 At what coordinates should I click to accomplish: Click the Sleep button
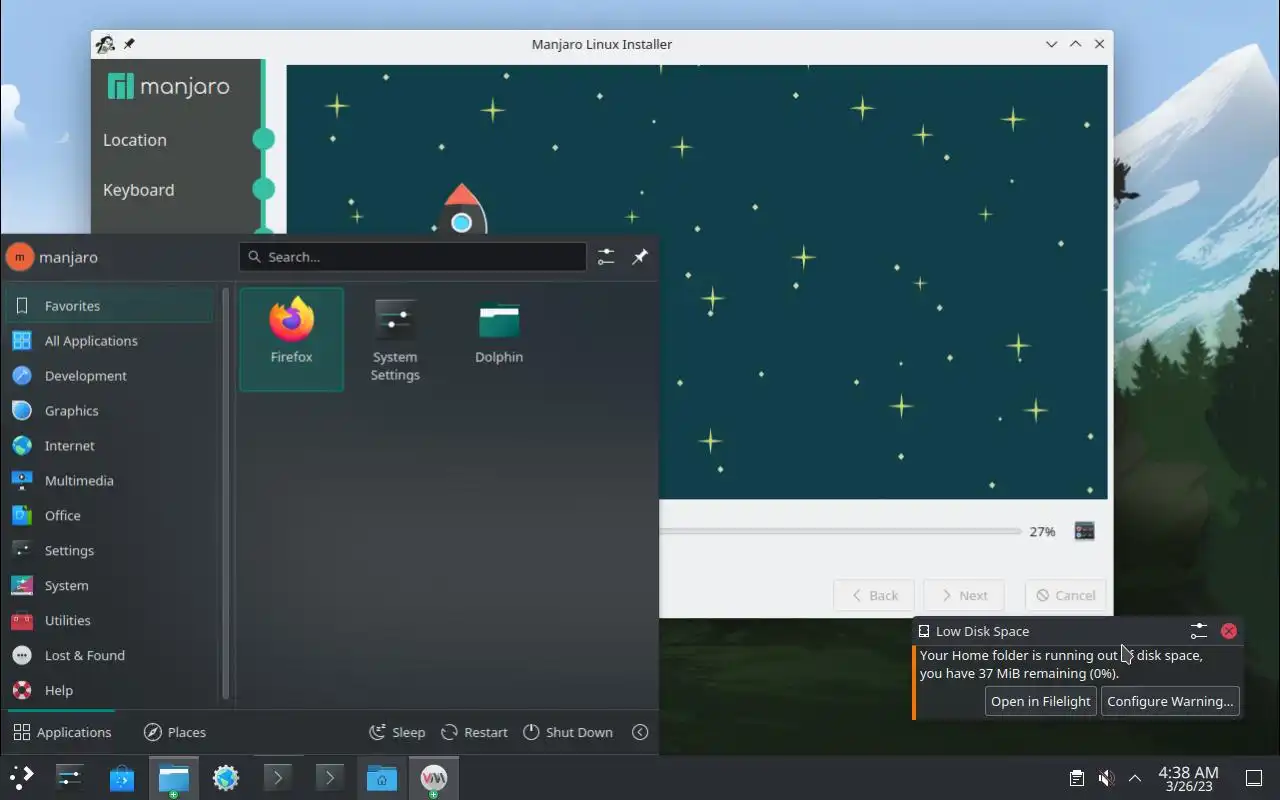pyautogui.click(x=397, y=732)
